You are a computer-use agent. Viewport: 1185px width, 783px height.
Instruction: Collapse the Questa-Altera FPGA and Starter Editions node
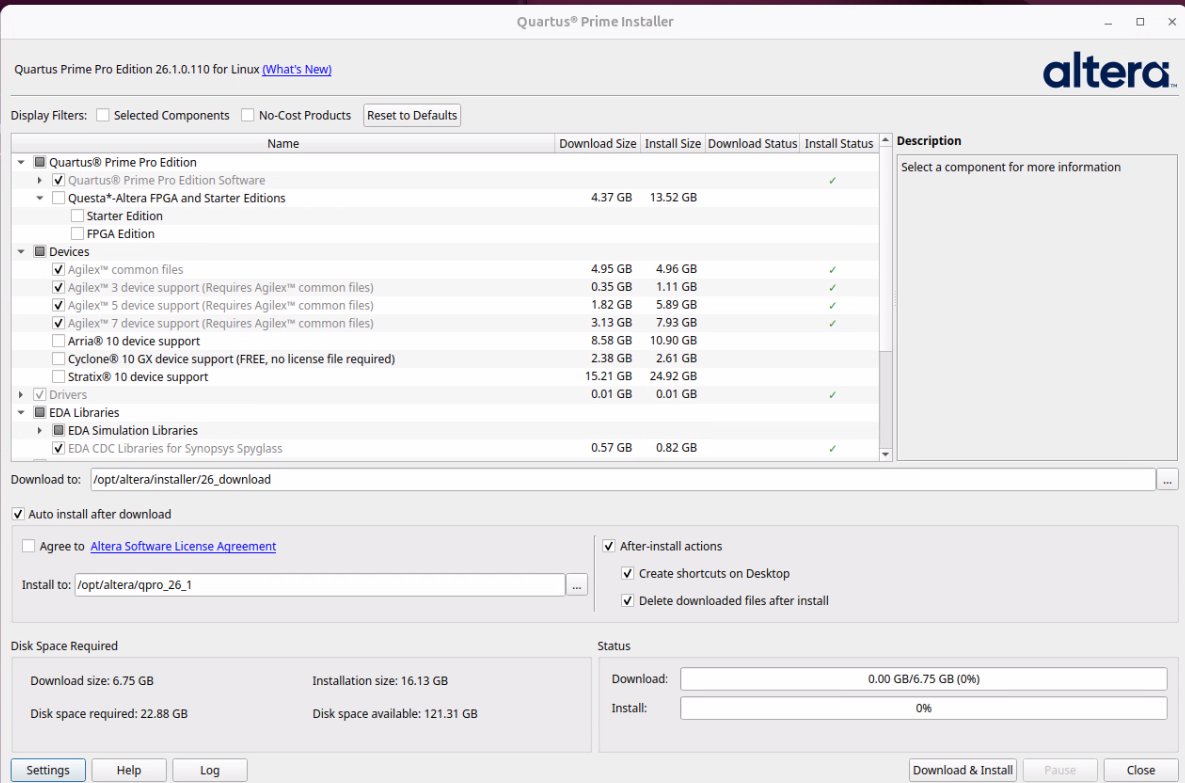(39, 198)
